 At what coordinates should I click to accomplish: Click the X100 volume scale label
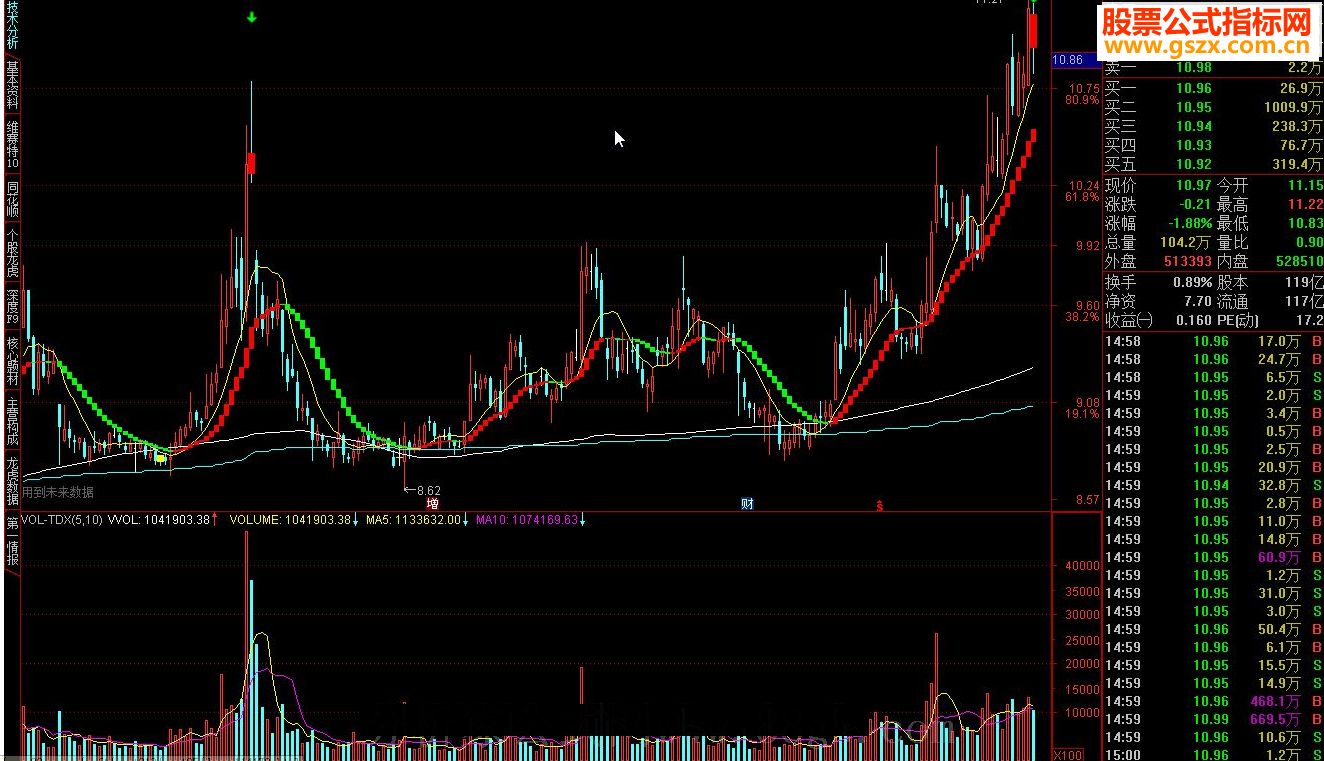click(1067, 754)
